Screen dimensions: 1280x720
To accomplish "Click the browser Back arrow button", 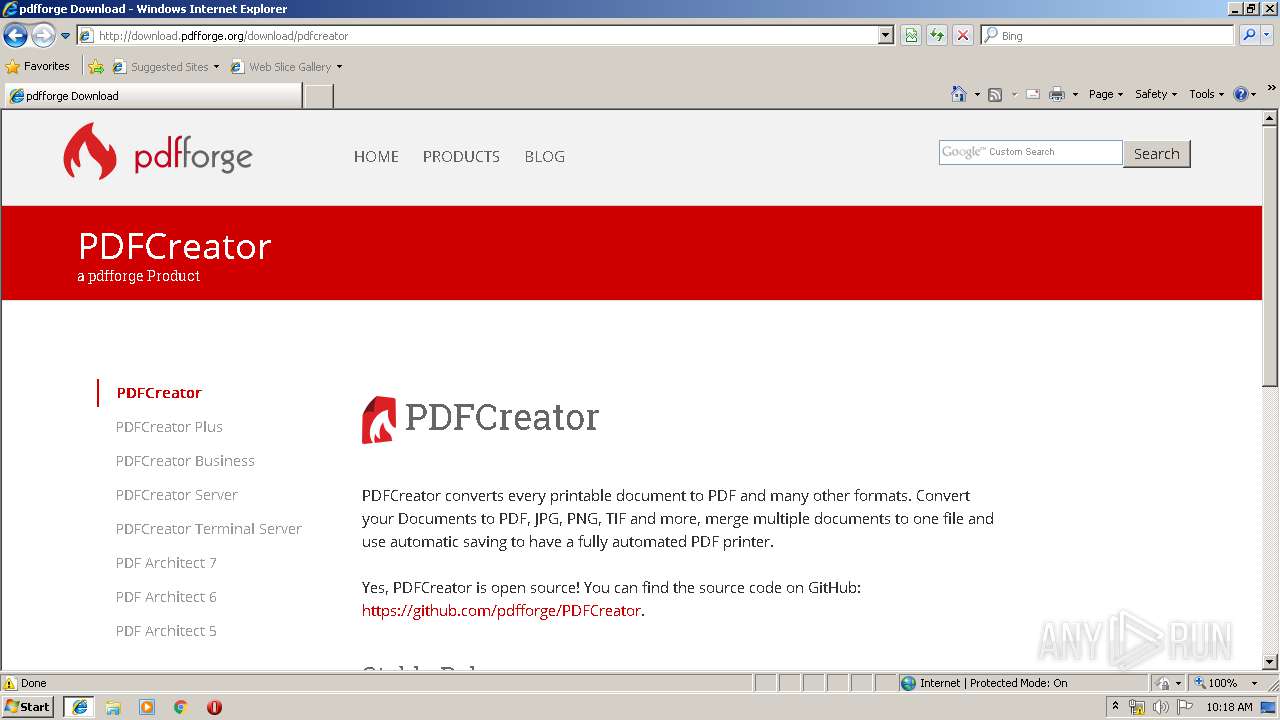I will [x=15, y=36].
